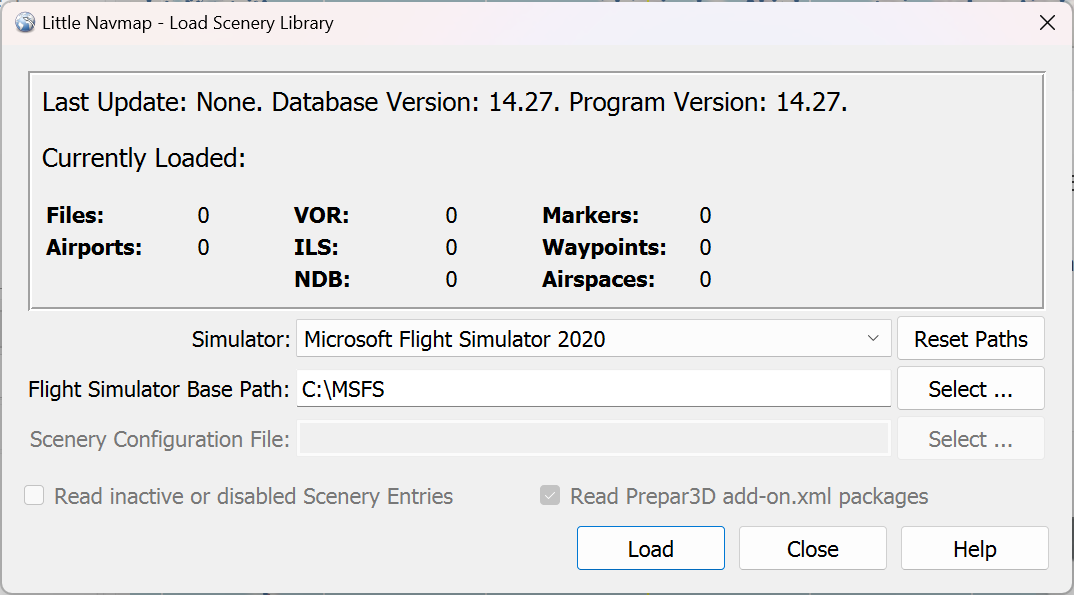Click the 'Markers:' label
This screenshot has height=595, width=1074.
[x=590, y=215]
